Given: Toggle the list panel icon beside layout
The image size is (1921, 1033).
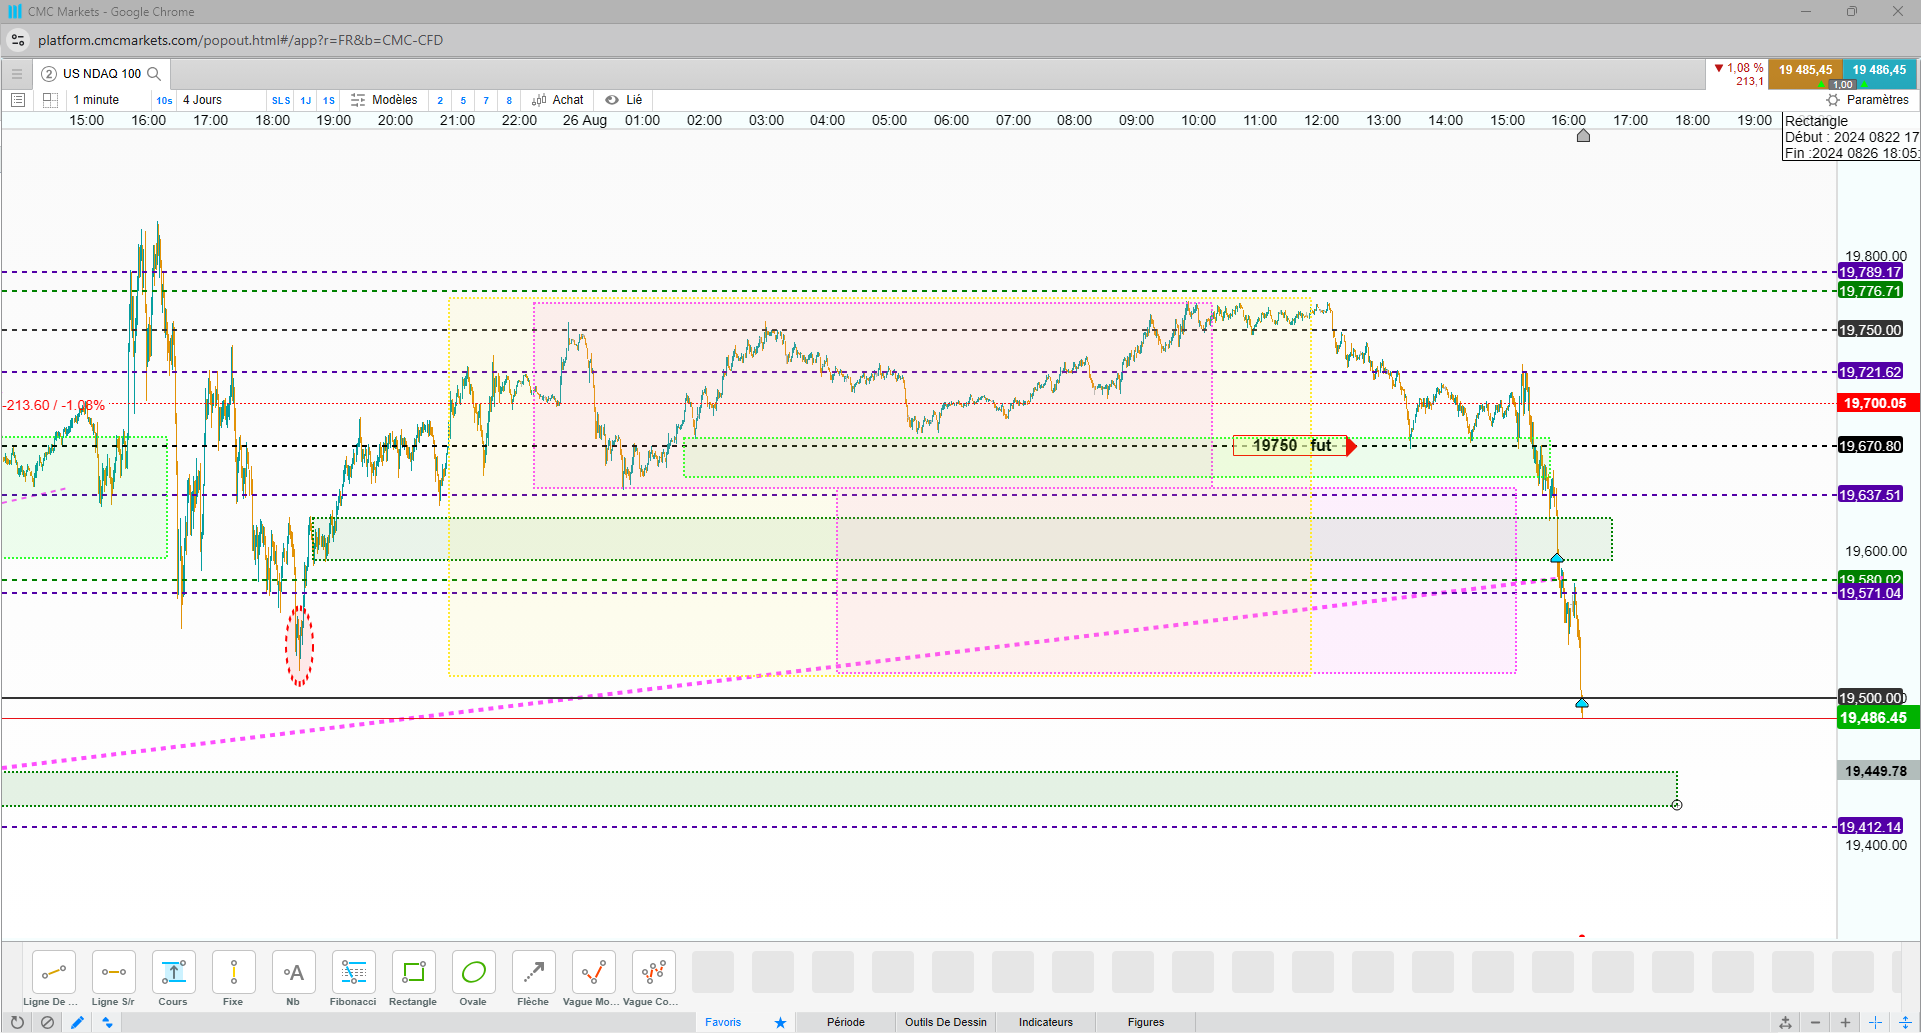Looking at the screenshot, I should point(17,100).
